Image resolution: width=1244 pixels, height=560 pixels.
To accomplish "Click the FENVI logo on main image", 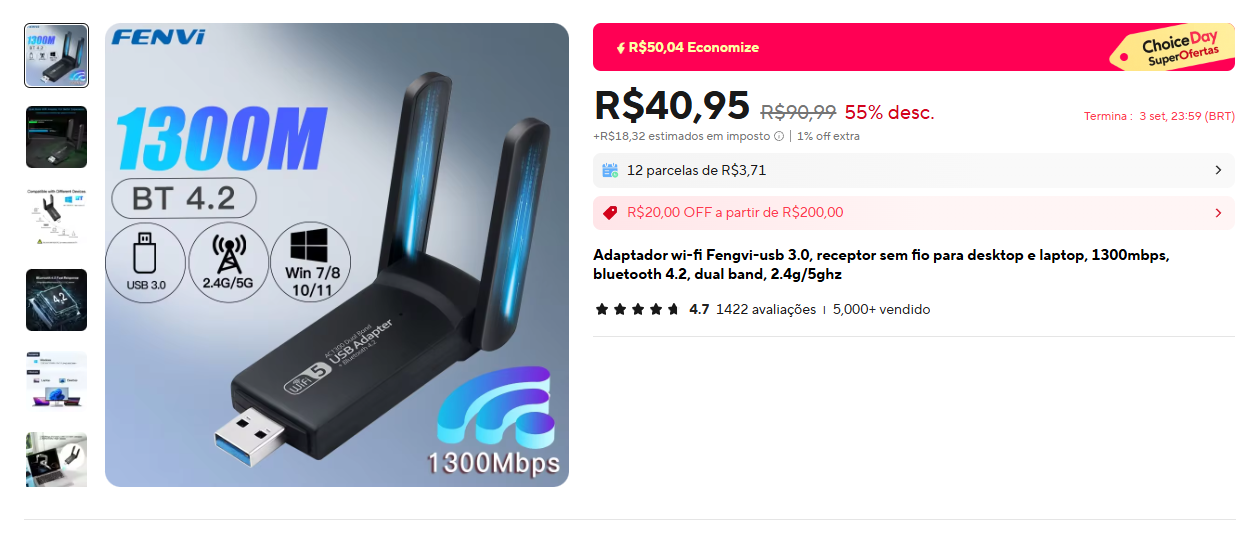I will 159,38.
